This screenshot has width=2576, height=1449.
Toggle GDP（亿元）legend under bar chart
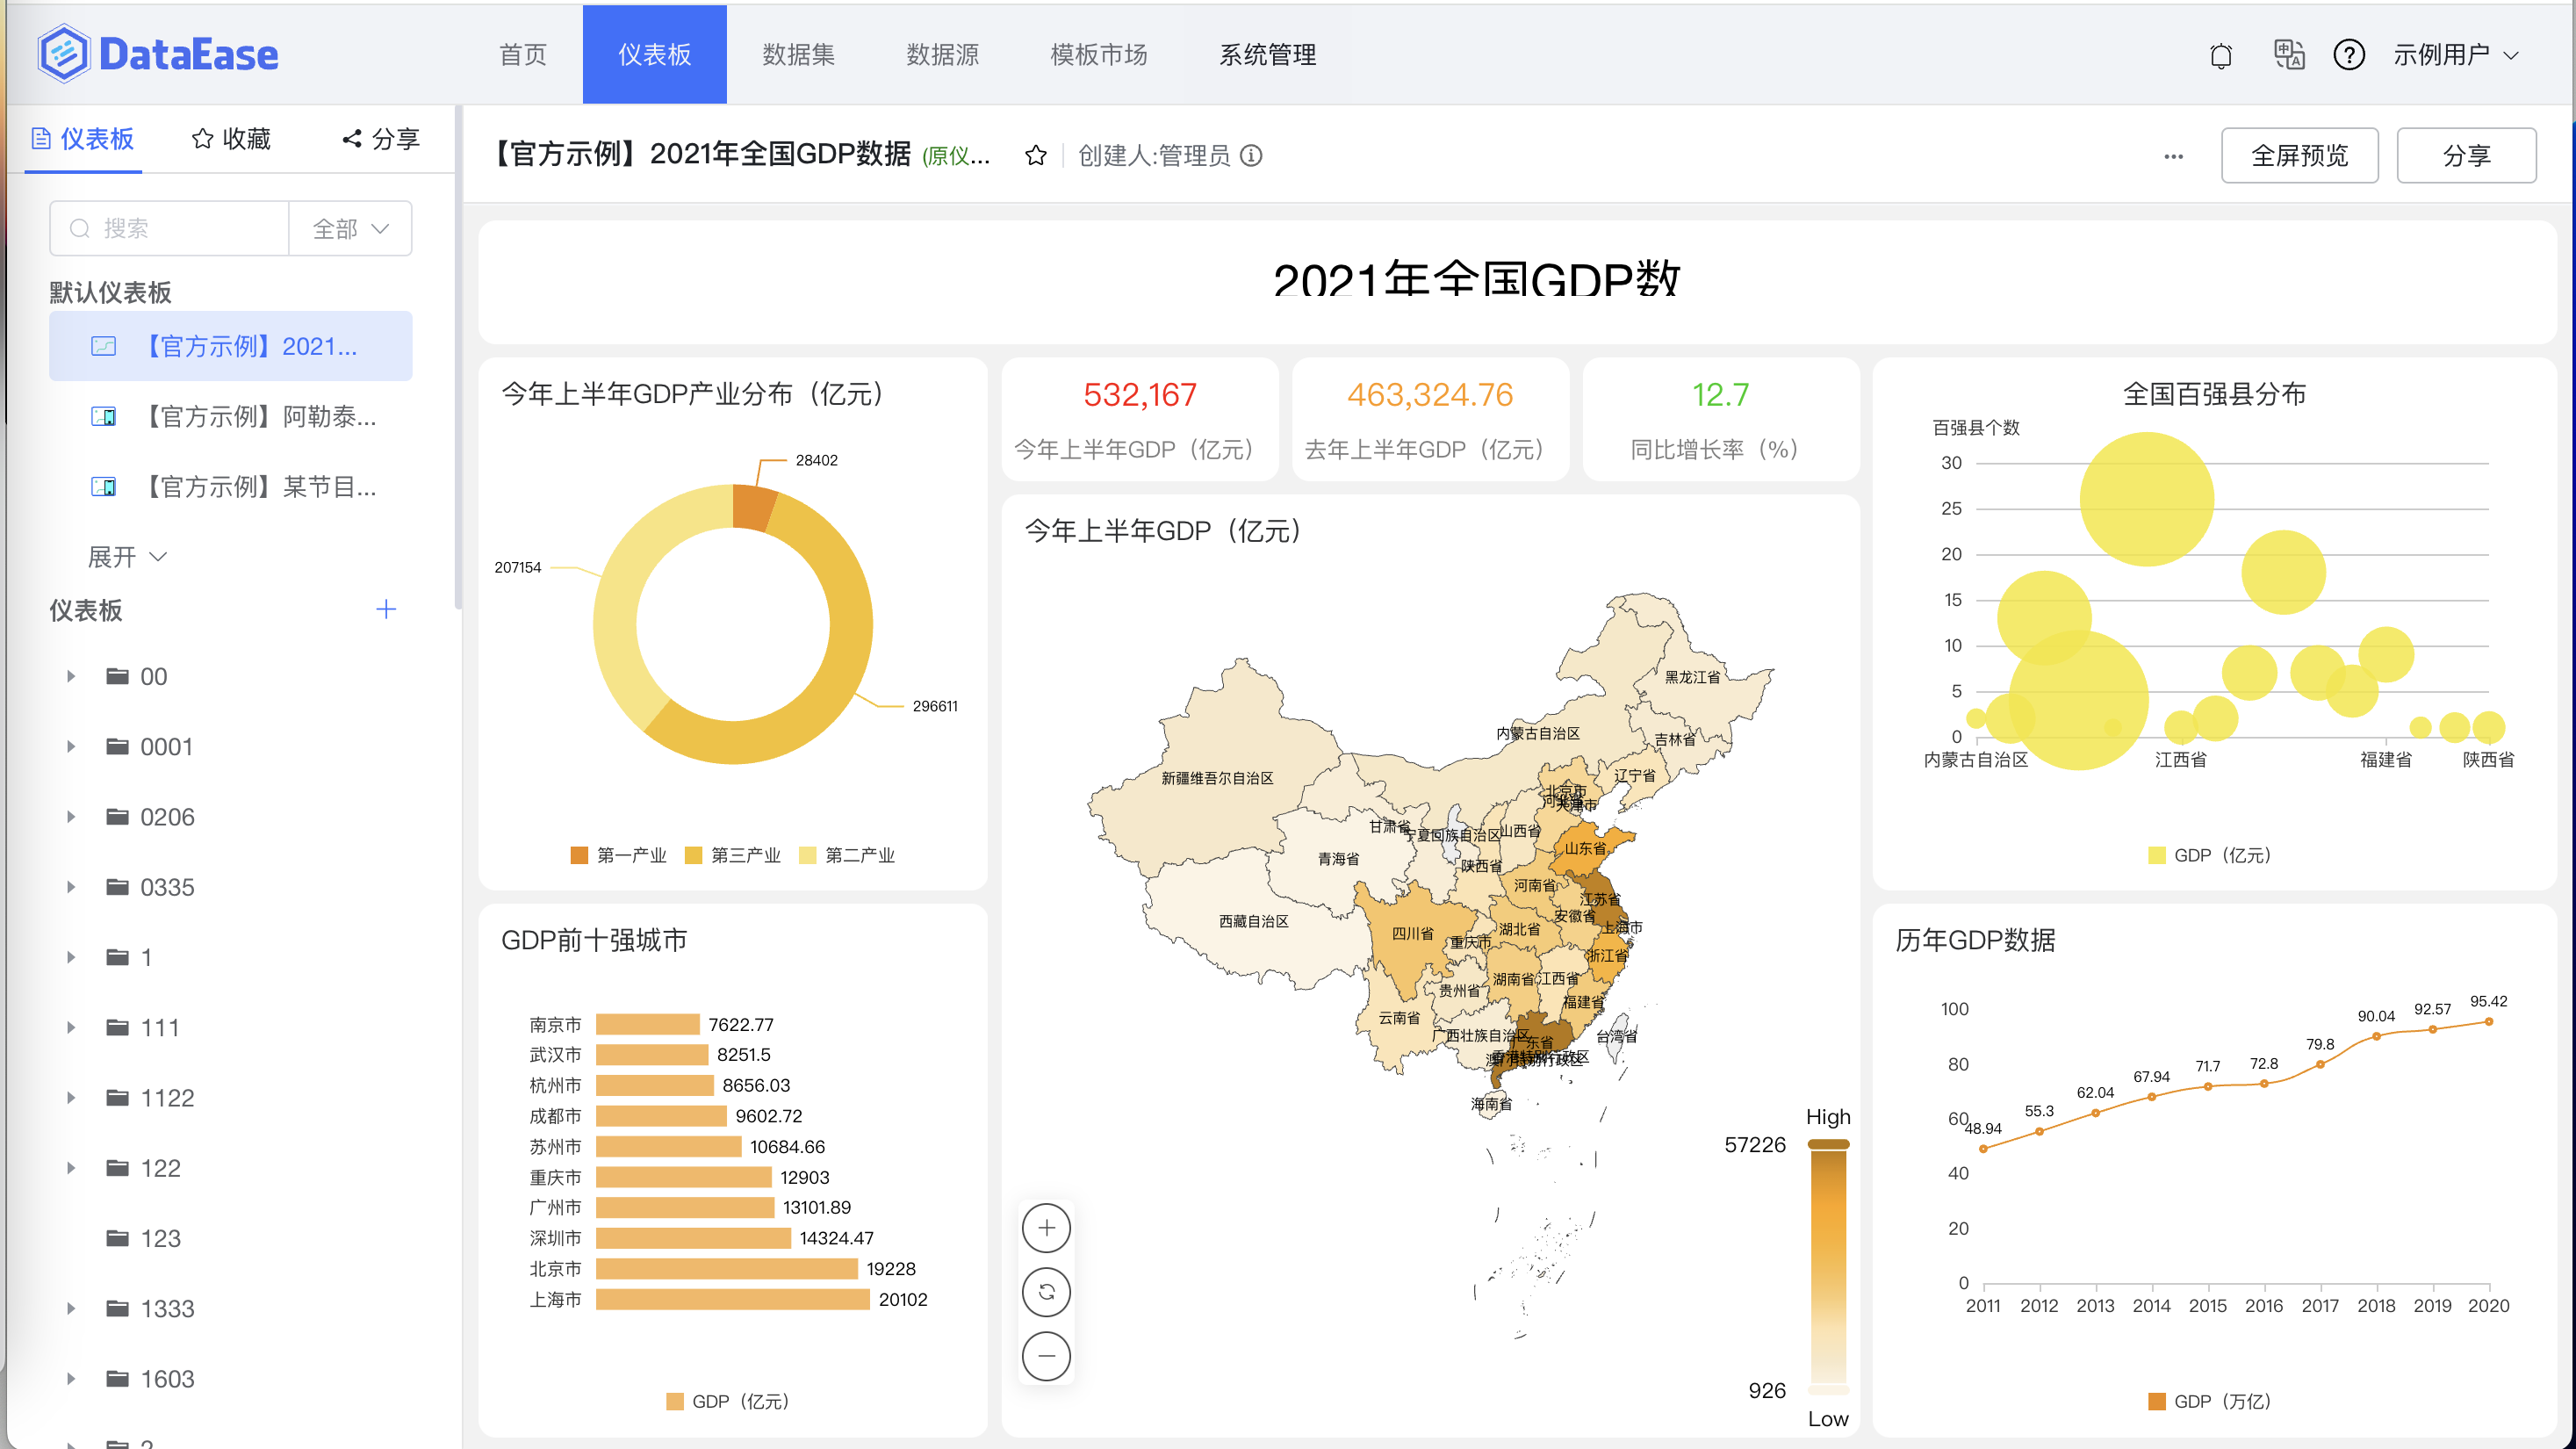pos(728,1401)
